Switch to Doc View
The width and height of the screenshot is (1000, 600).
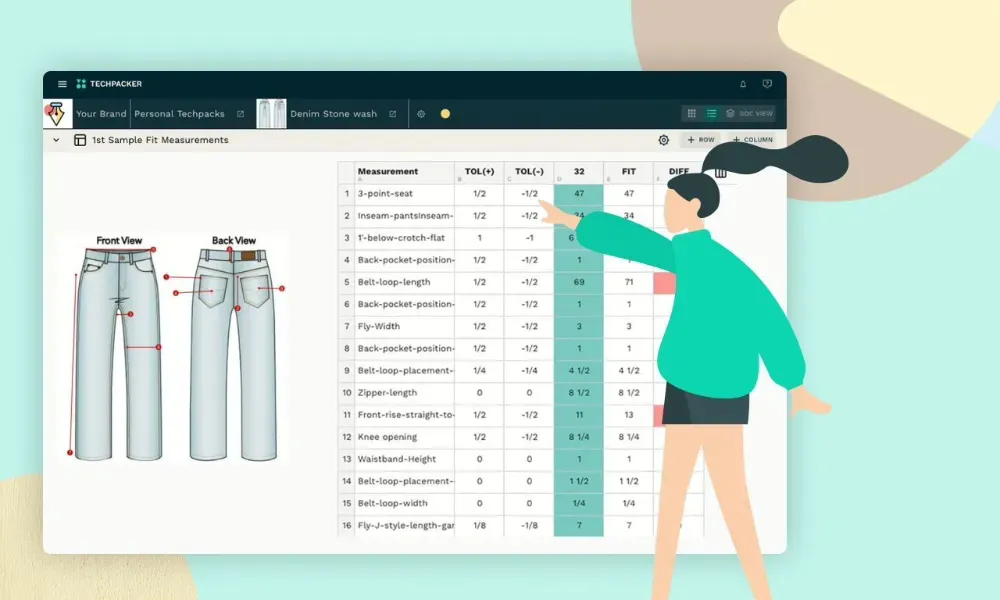pos(749,113)
